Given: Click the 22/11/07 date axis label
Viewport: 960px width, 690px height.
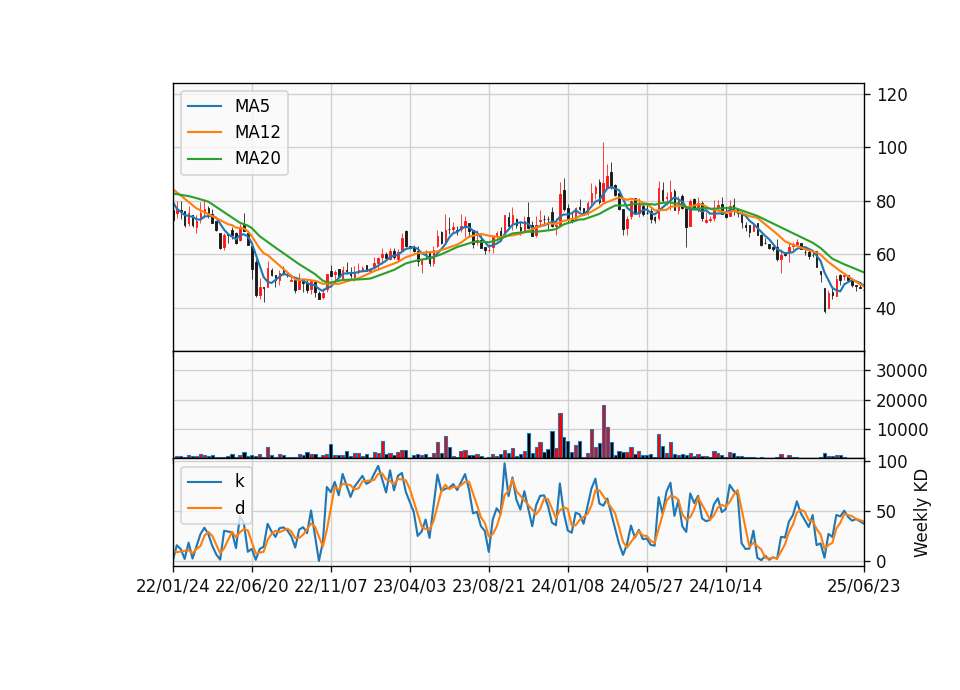Looking at the screenshot, I should (x=331, y=586).
